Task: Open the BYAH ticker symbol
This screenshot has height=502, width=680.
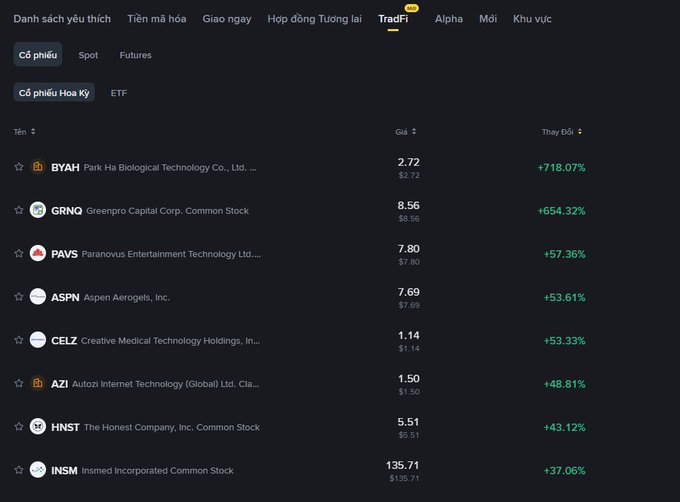Action: click(x=65, y=167)
